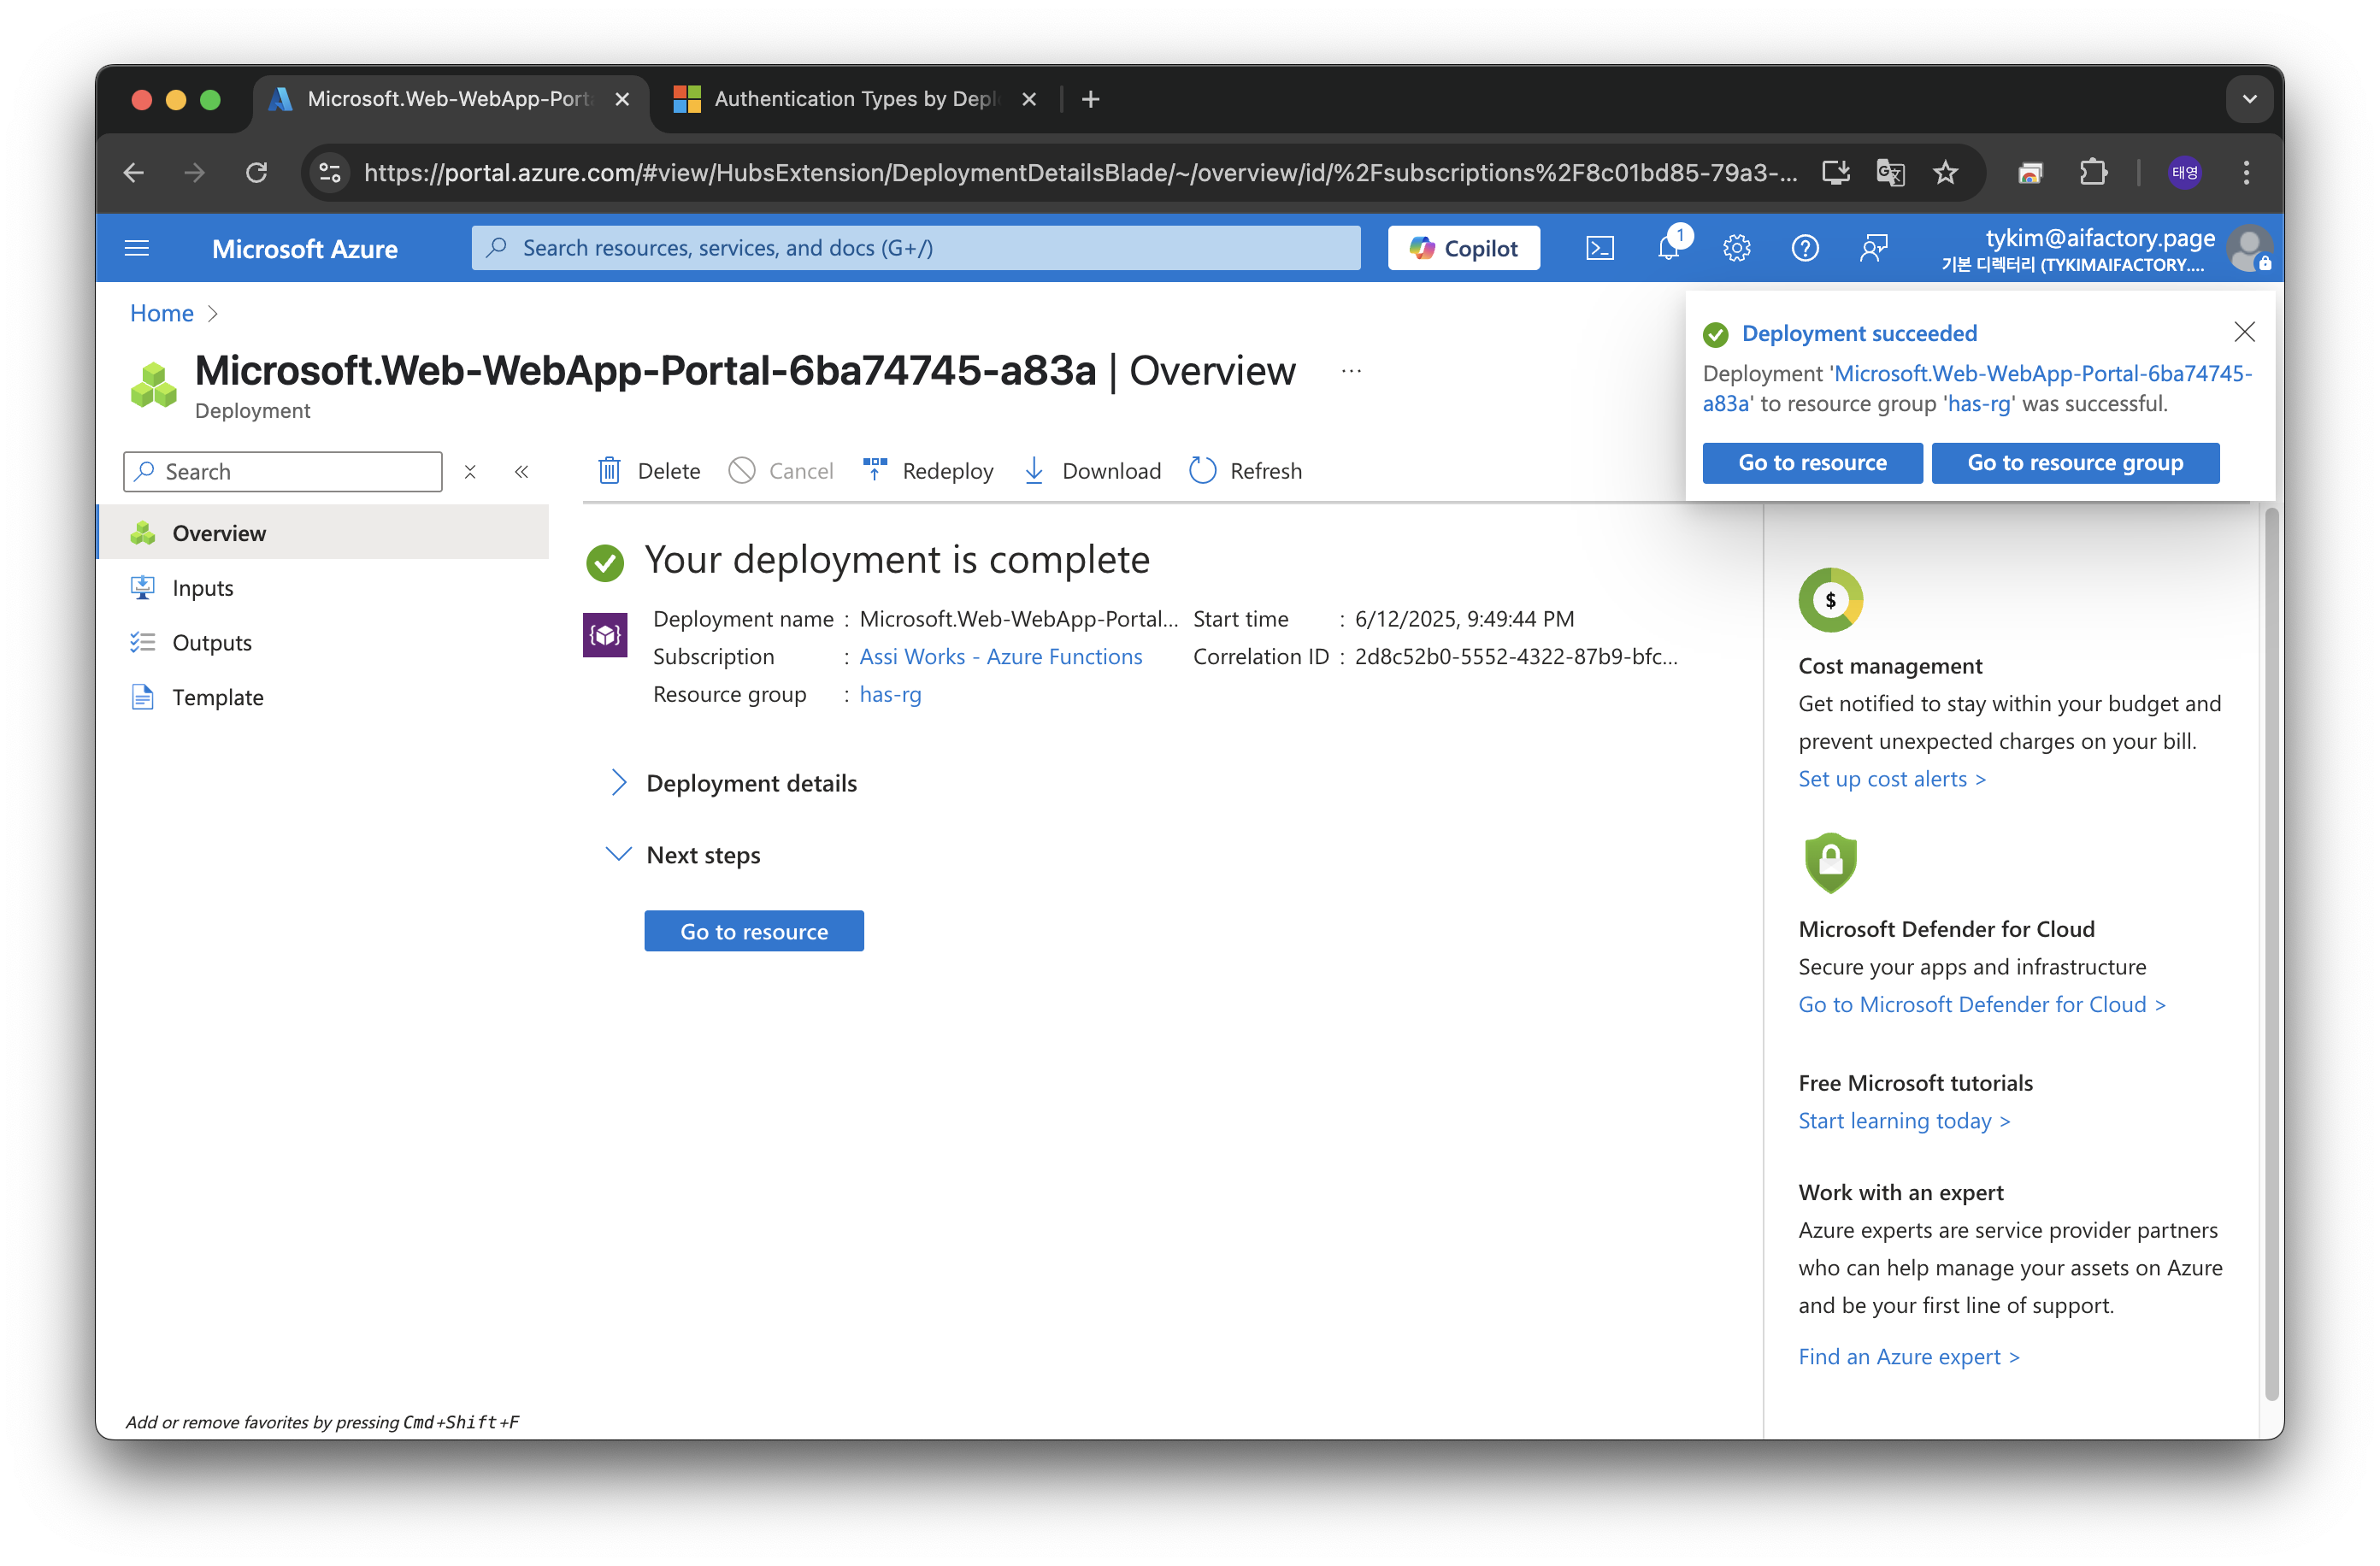This screenshot has height=1566, width=2380.
Task: Click the Redeploy toolbar icon
Action: (875, 470)
